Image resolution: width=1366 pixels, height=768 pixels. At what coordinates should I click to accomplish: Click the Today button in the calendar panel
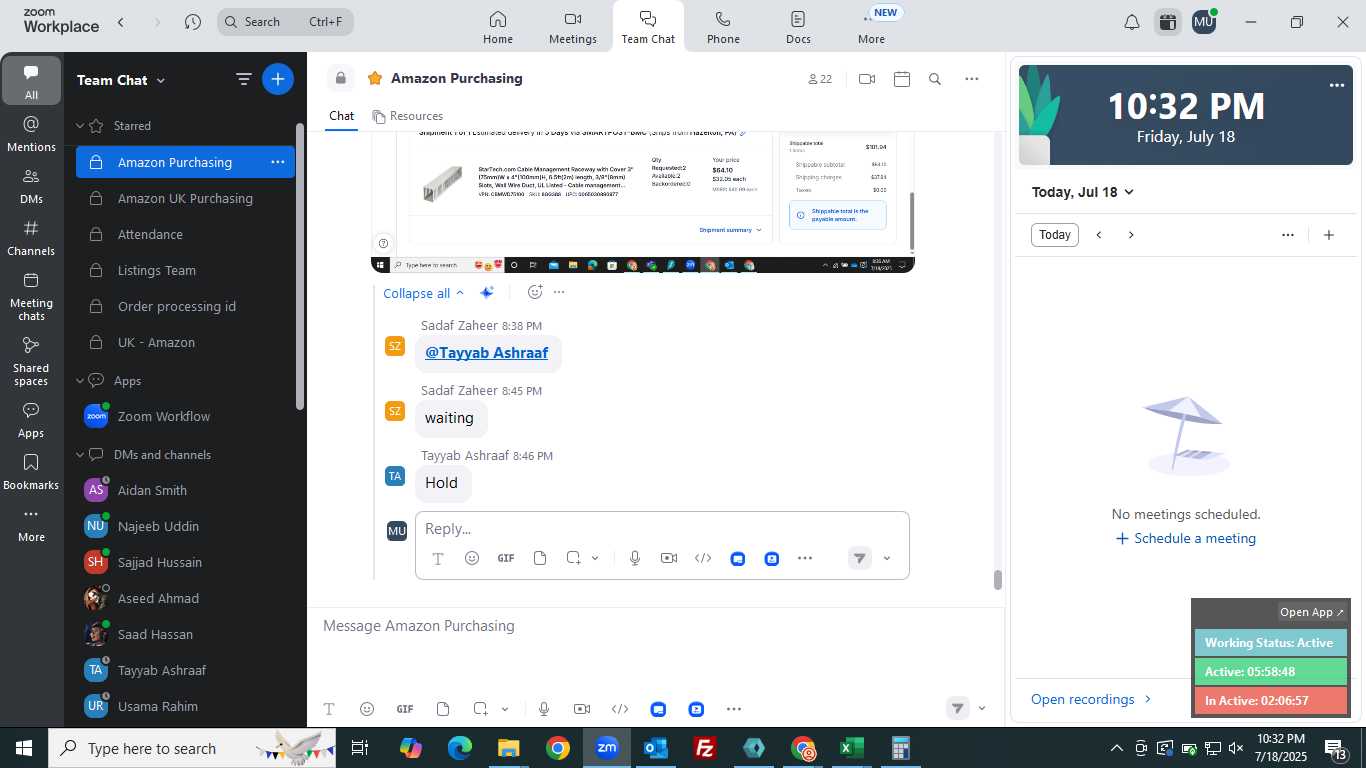coord(1055,235)
